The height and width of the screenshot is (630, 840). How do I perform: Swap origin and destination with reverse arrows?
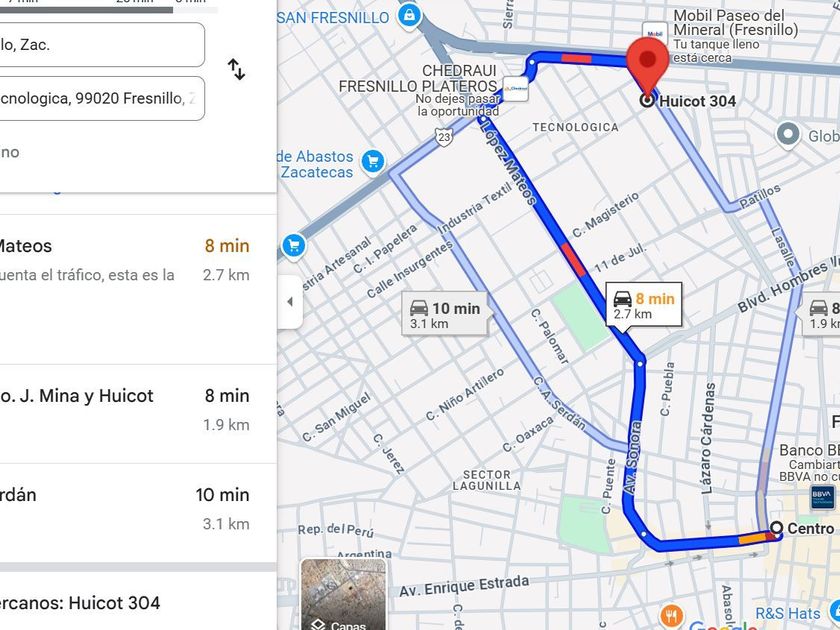pyautogui.click(x=236, y=70)
